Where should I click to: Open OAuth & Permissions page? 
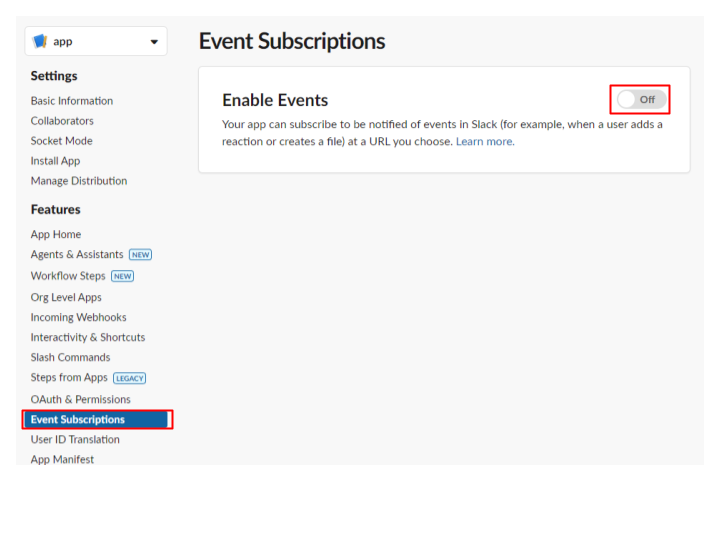click(x=80, y=399)
